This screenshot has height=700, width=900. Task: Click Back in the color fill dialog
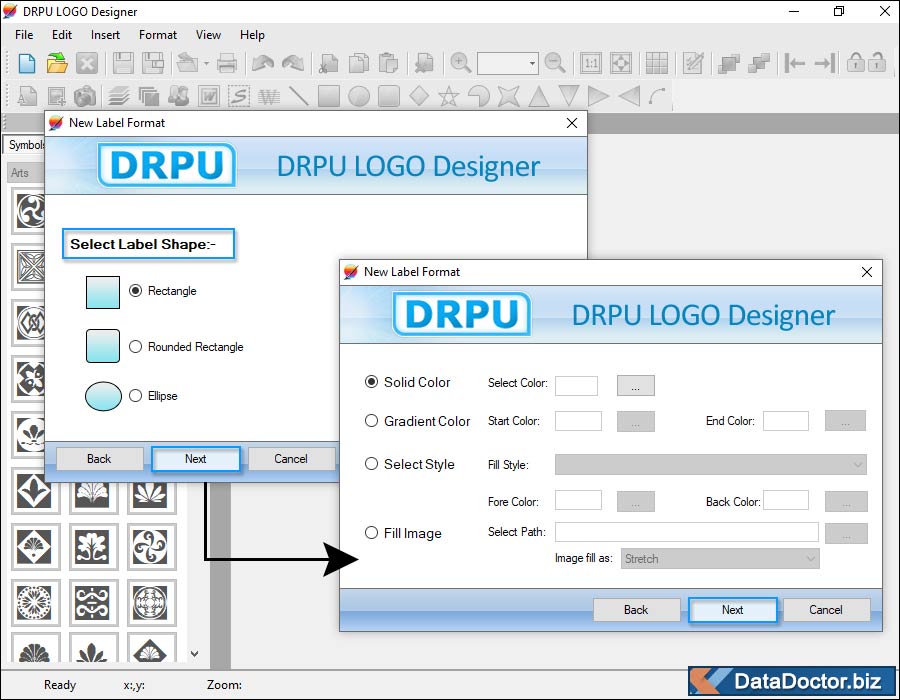pyautogui.click(x=636, y=610)
